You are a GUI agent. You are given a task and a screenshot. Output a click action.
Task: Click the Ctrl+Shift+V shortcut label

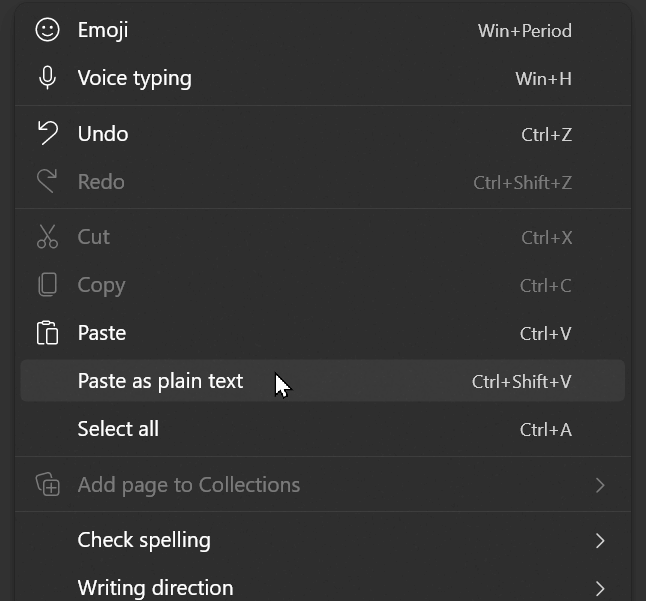[x=521, y=381]
